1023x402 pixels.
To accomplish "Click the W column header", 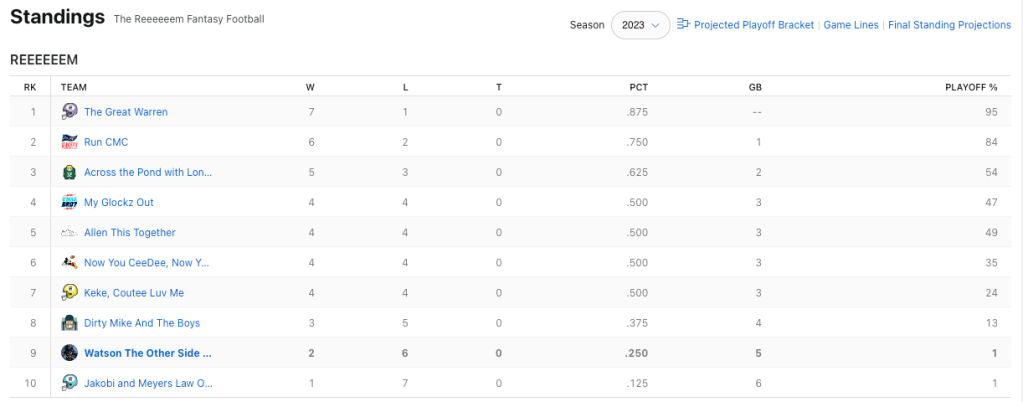I will point(310,87).
